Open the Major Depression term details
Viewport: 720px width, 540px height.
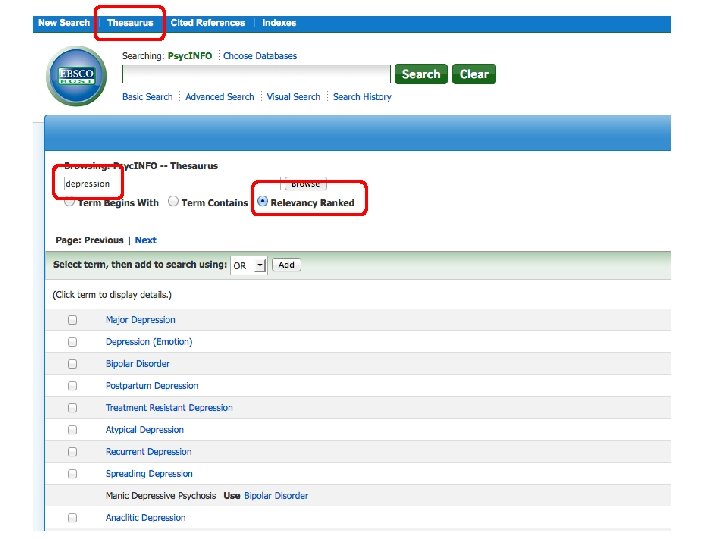coord(141,320)
